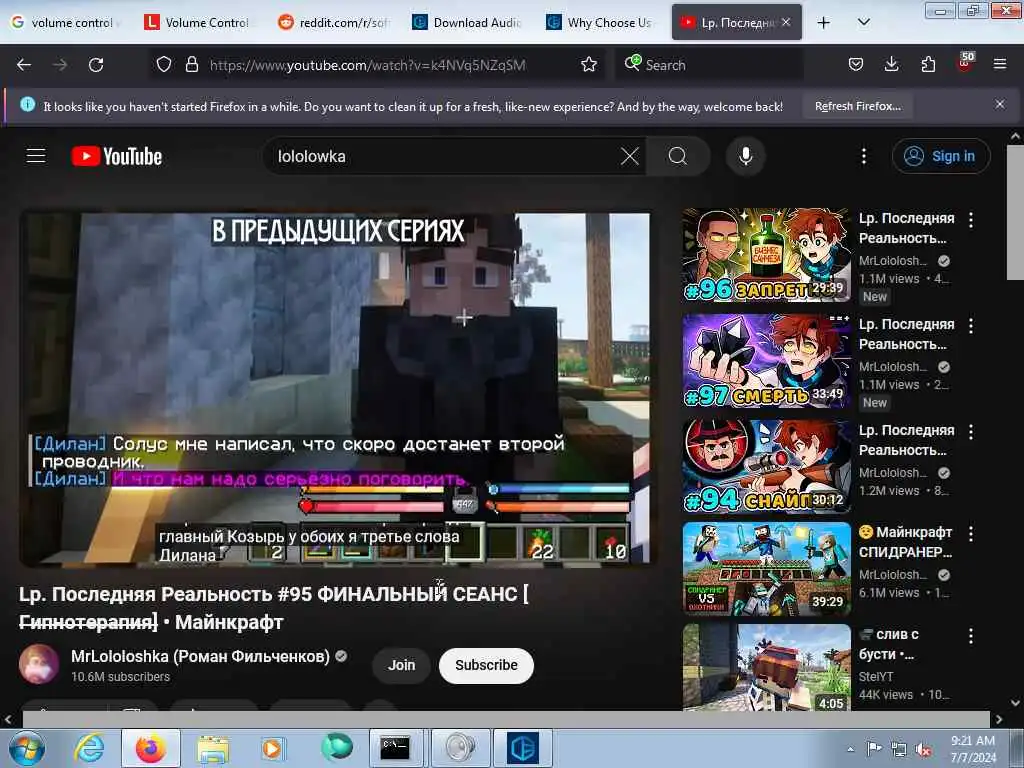Open options for Майнкрафт СПИДРАНЕР video
The width and height of the screenshot is (1024, 768).
(971, 534)
